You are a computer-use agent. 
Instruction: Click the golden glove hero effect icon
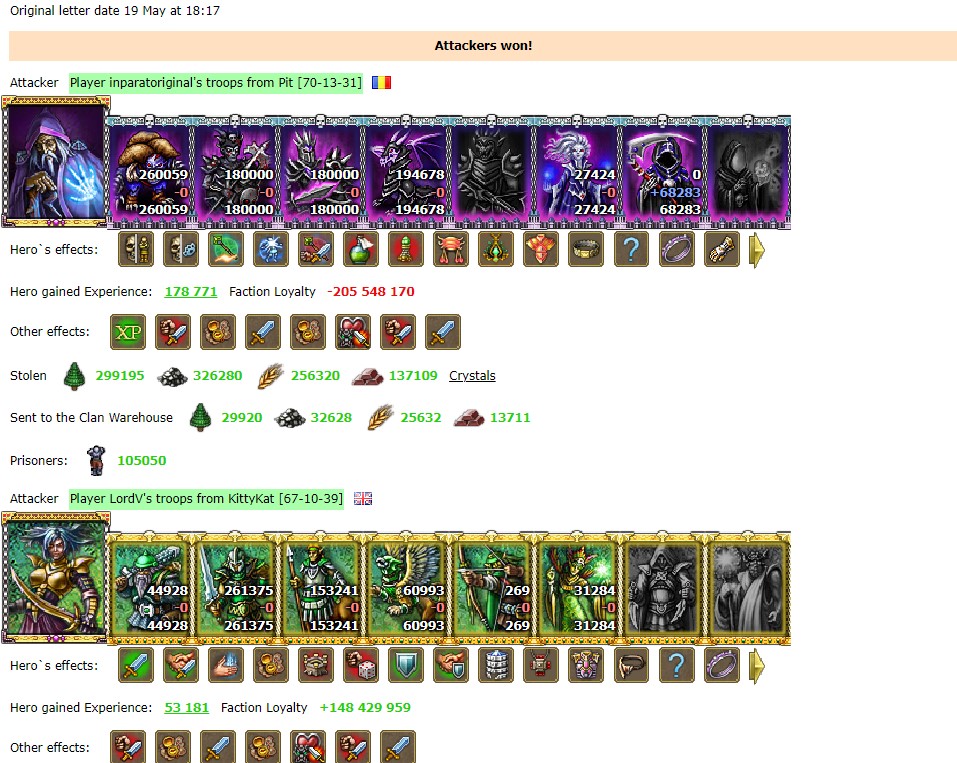click(721, 249)
